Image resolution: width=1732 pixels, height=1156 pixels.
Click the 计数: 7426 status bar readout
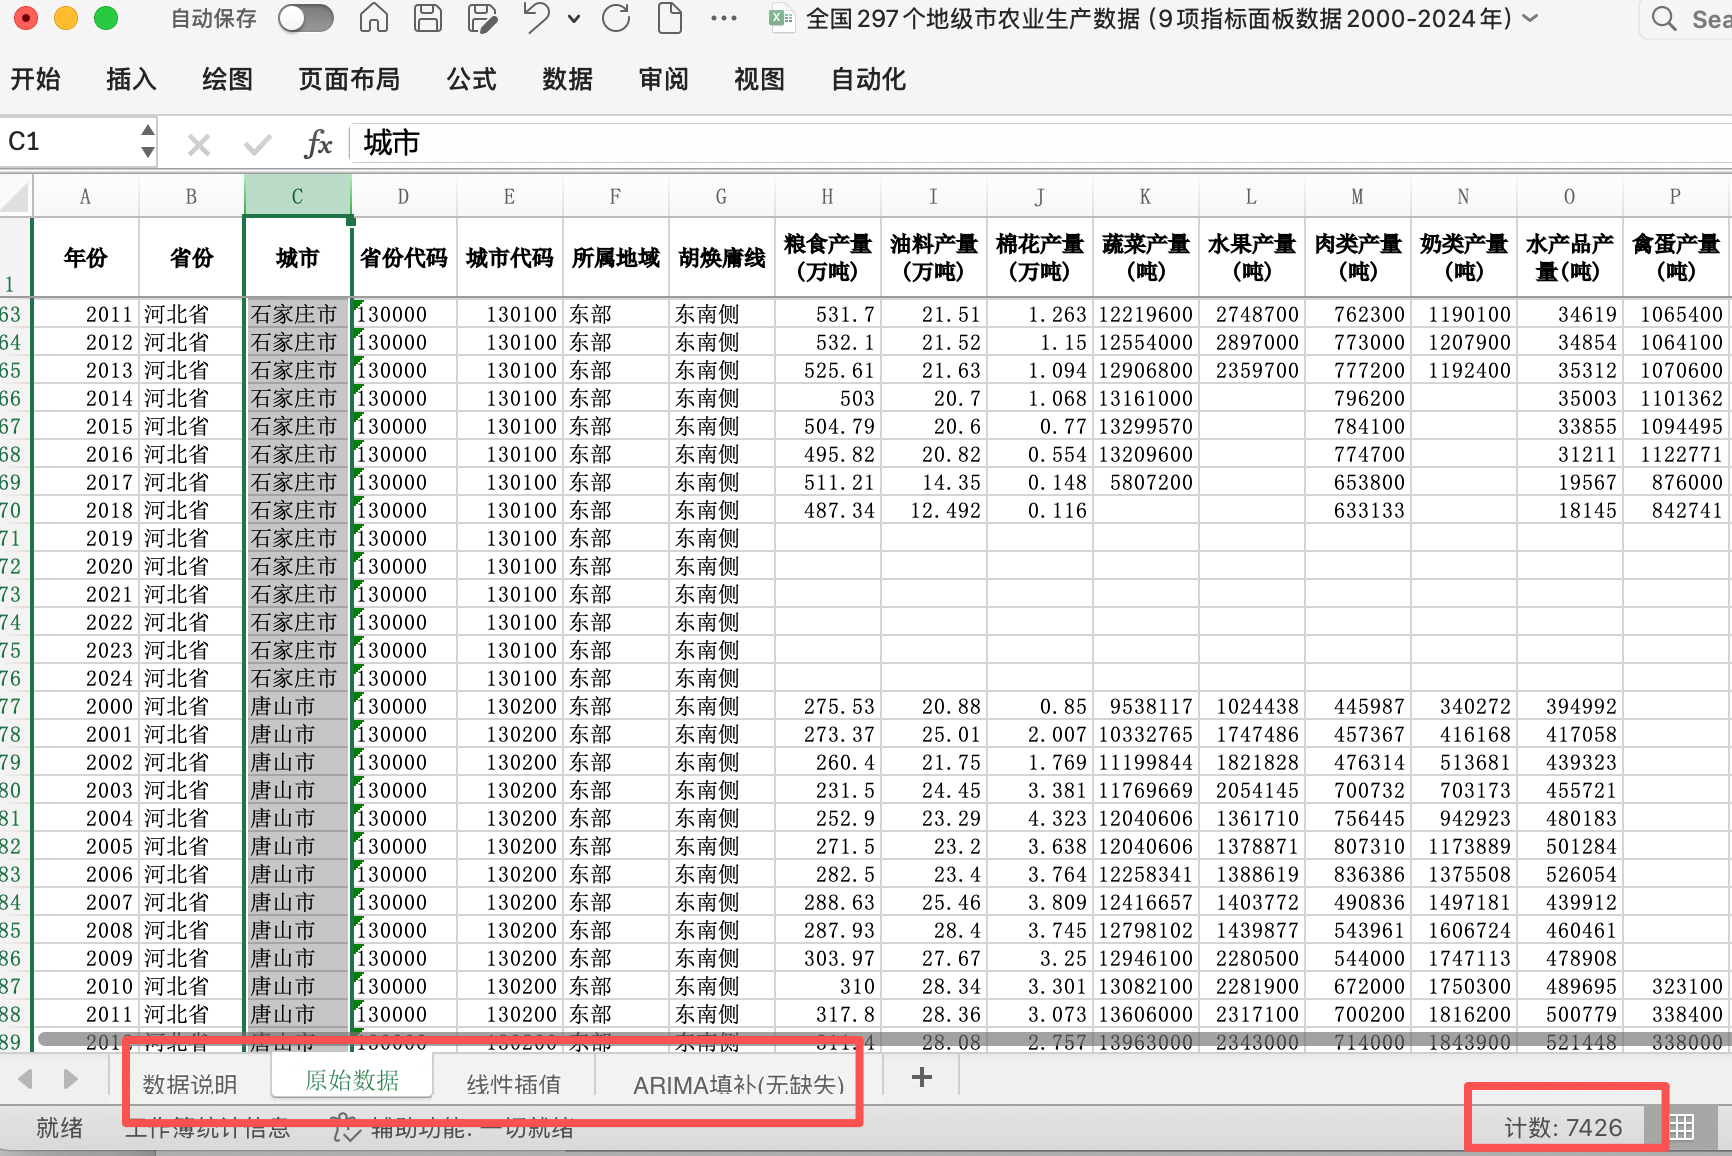[x=1563, y=1128]
